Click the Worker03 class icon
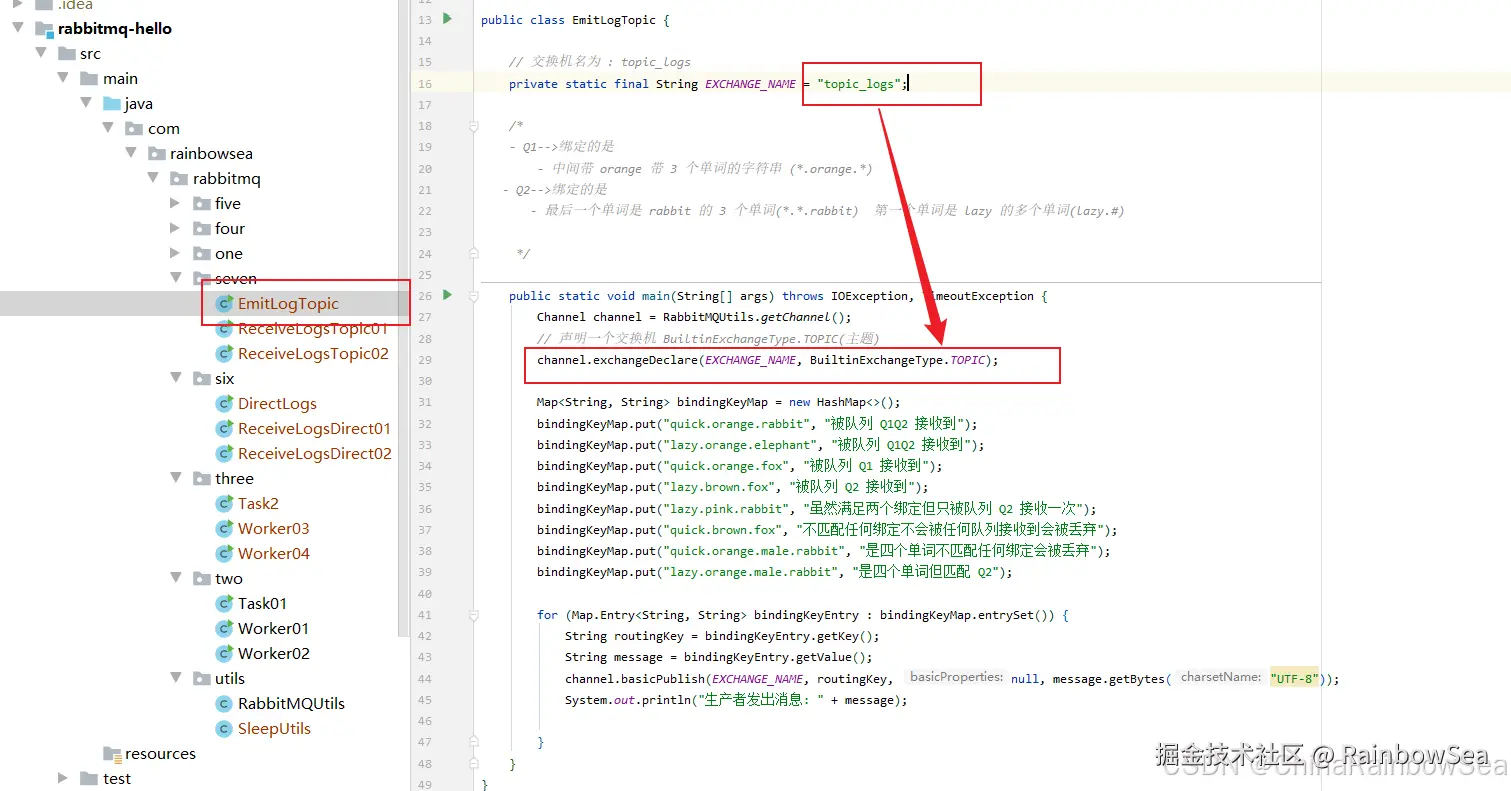The image size is (1511, 791). point(224,528)
